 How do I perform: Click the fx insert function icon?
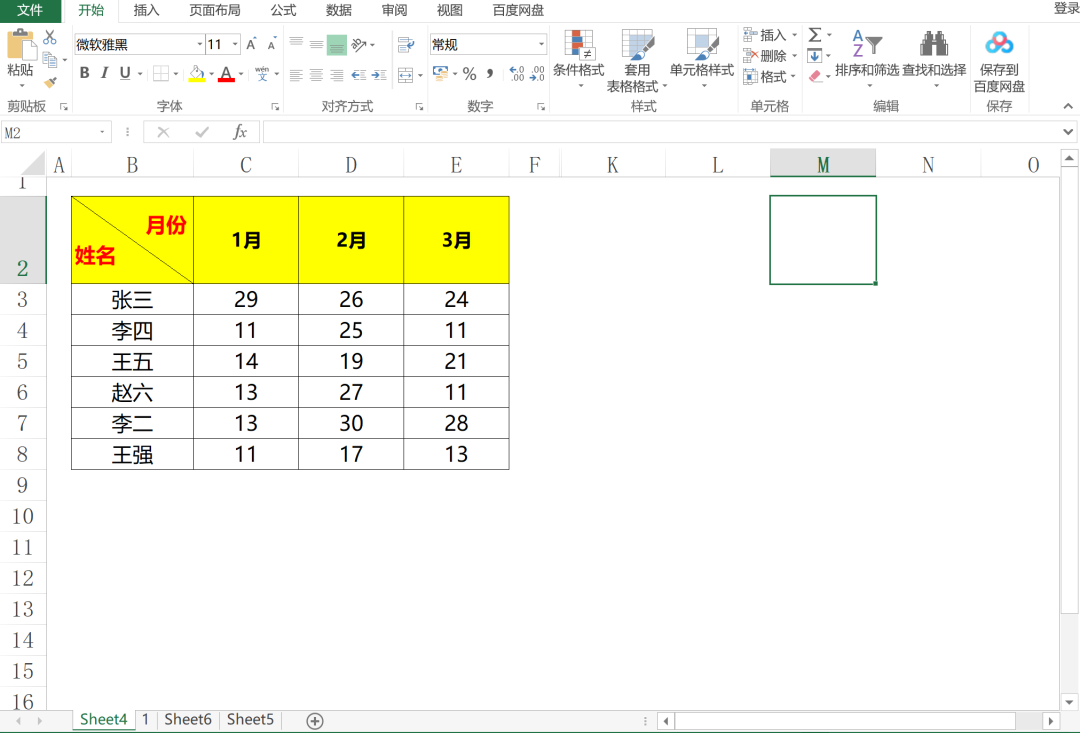[x=240, y=132]
